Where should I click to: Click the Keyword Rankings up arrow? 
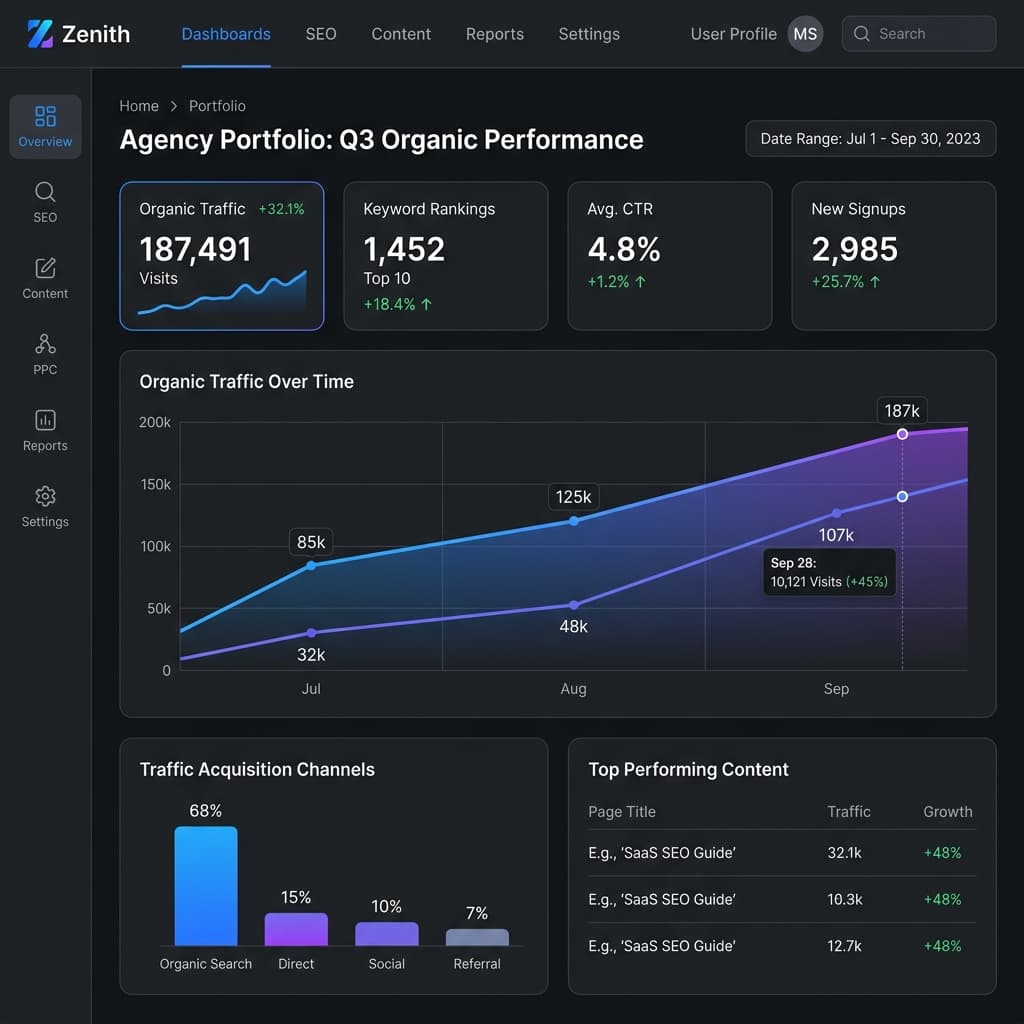[x=426, y=304]
